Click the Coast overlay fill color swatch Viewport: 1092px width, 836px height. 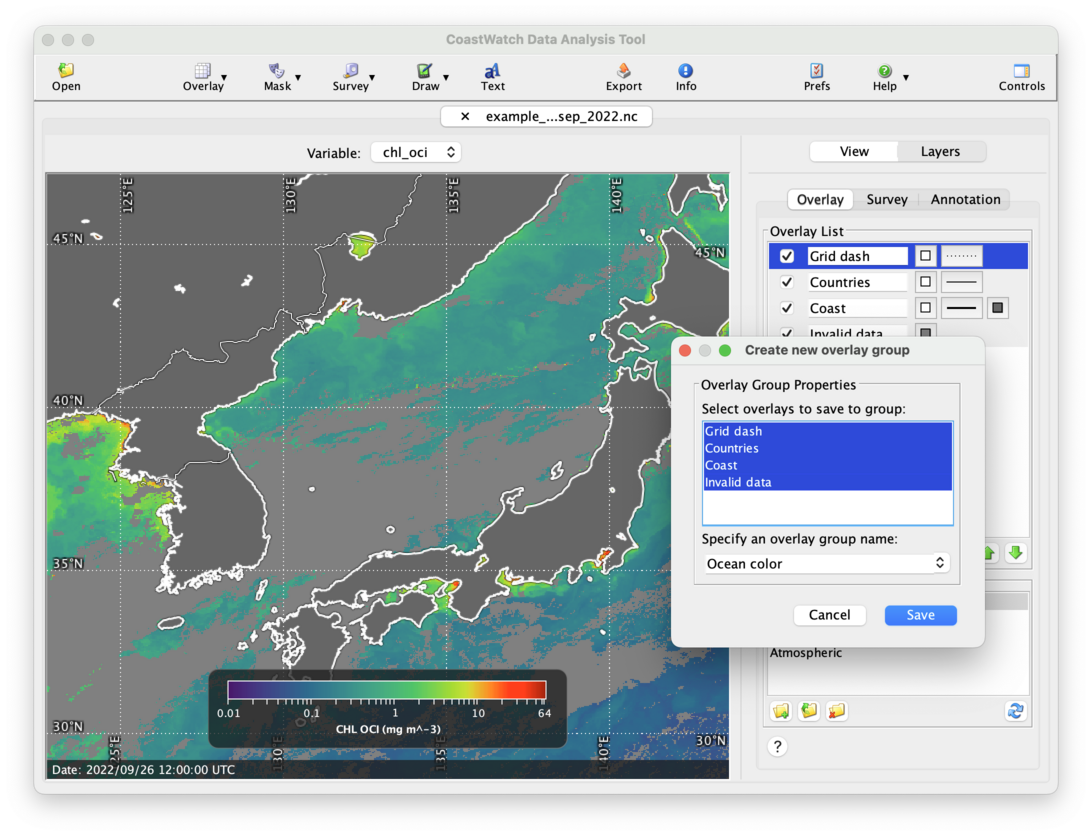997,309
